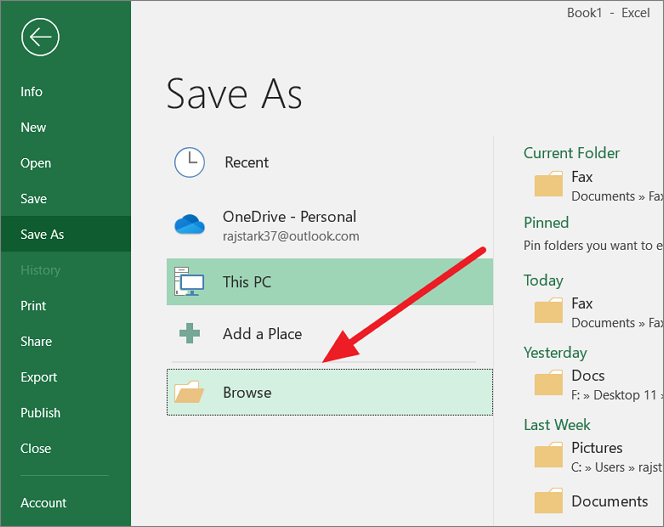
Task: Open the Print page
Action: point(66,305)
